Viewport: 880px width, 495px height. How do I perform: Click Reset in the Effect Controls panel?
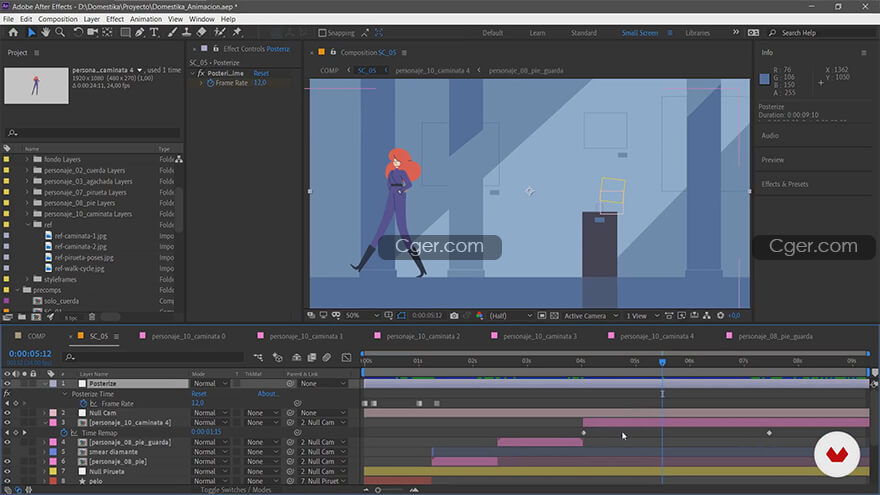click(261, 73)
